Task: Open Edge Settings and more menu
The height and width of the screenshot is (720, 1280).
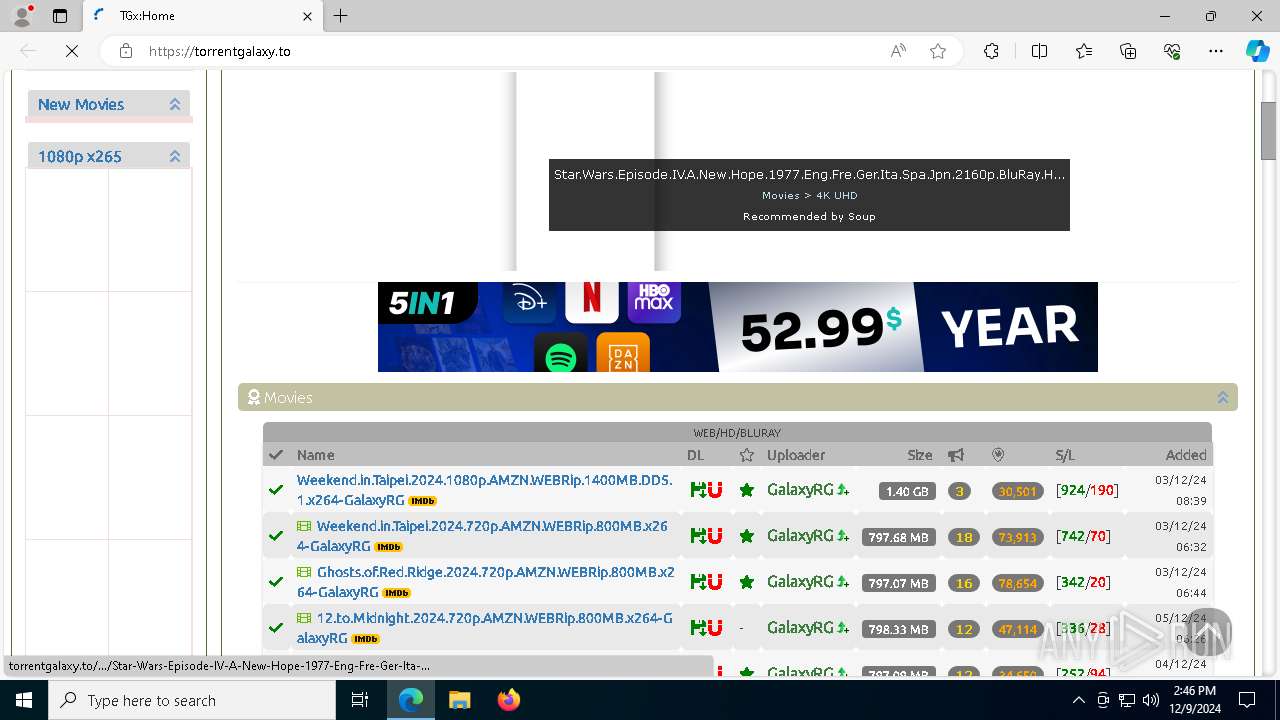Action: (x=1216, y=51)
